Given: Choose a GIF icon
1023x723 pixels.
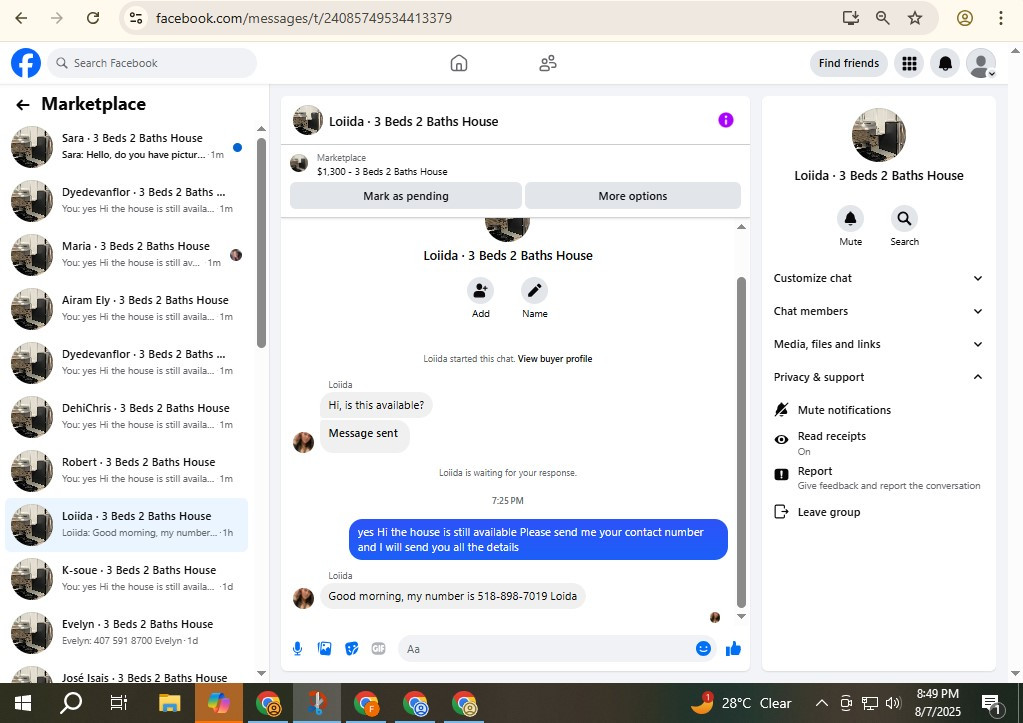Looking at the screenshot, I should (378, 649).
